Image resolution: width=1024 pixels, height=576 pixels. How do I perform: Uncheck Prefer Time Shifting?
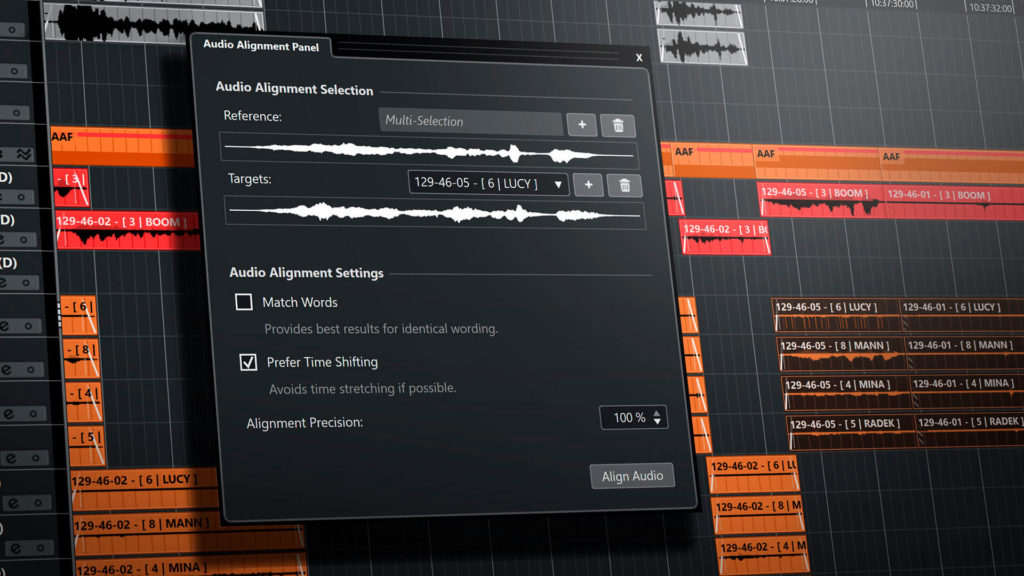click(x=248, y=362)
